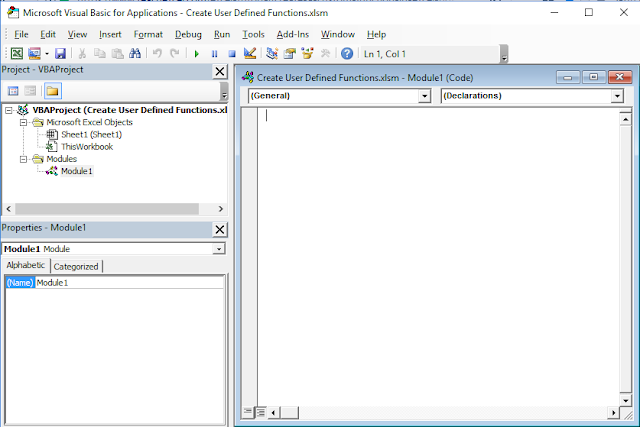Screen dimensions: 640x427
Task: Switch to the Categorized properties tab
Action: [x=76, y=267]
